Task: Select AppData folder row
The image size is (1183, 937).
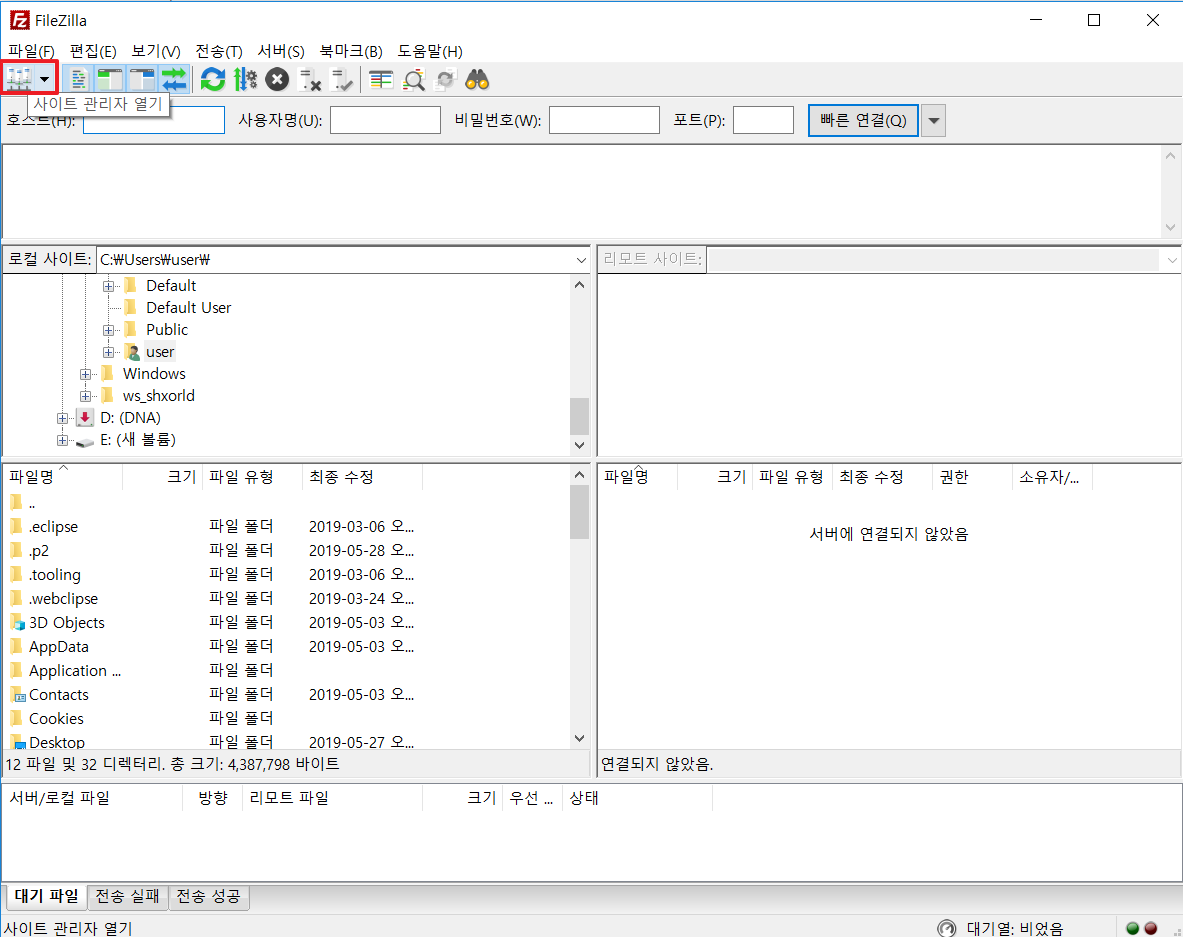Action: click(x=287, y=647)
